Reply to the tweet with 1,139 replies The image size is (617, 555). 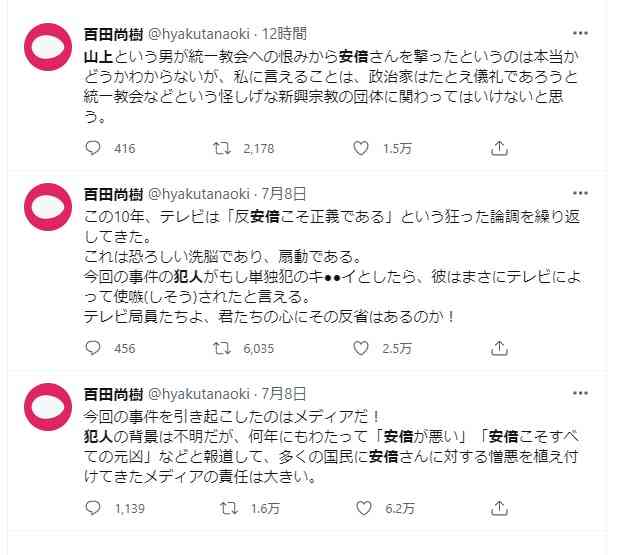(x=93, y=508)
